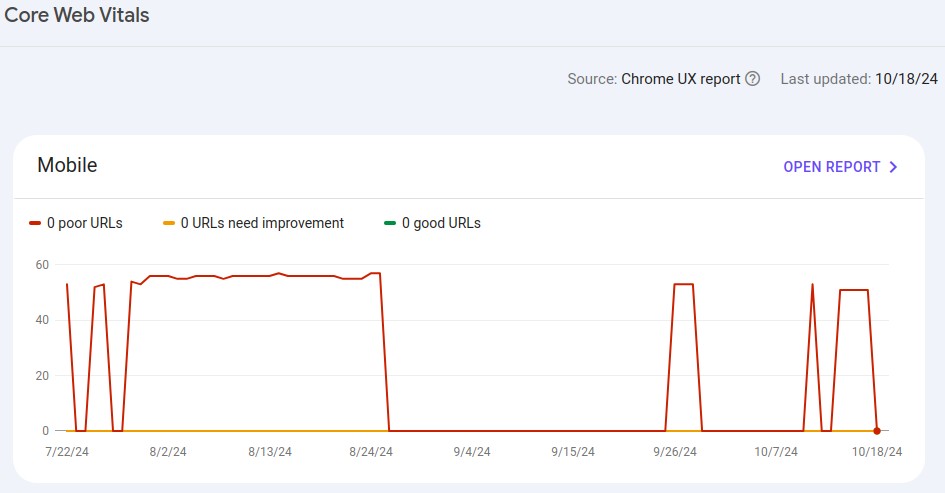945x493 pixels.
Task: Toggle the 0 URLs need improvement label
Action: (262, 223)
